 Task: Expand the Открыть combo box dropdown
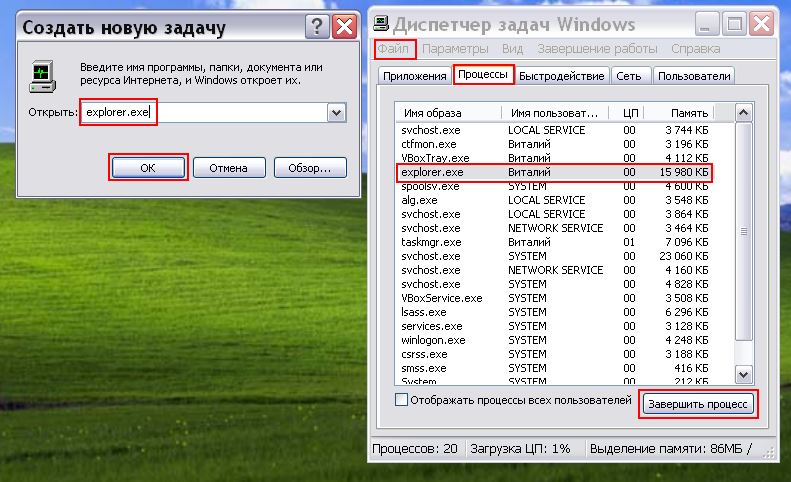click(x=336, y=113)
